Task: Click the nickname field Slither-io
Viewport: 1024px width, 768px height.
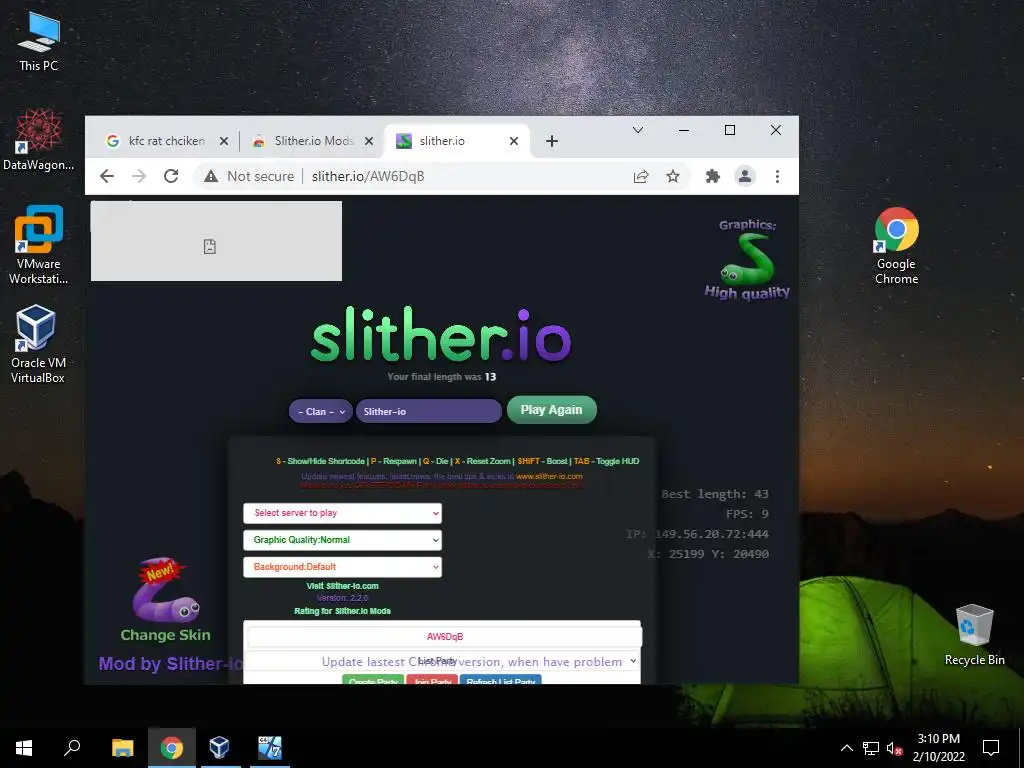Action: click(x=428, y=411)
